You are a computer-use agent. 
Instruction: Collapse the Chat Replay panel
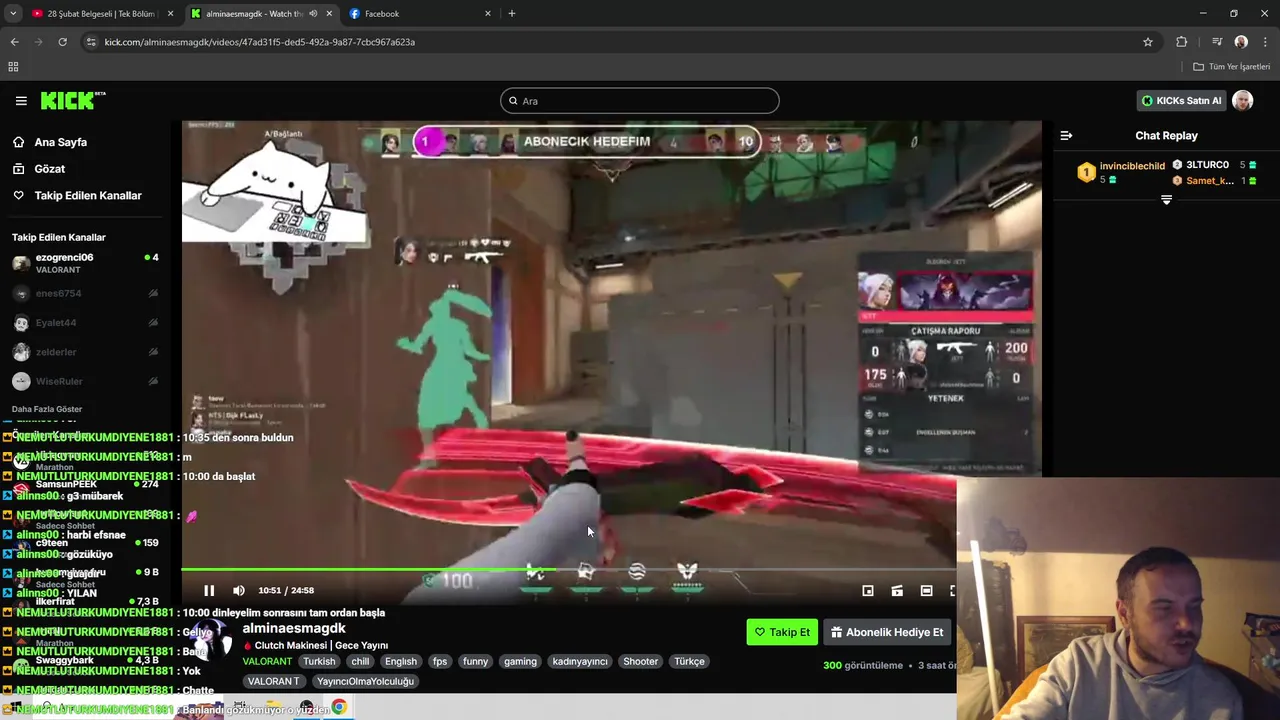click(1066, 135)
